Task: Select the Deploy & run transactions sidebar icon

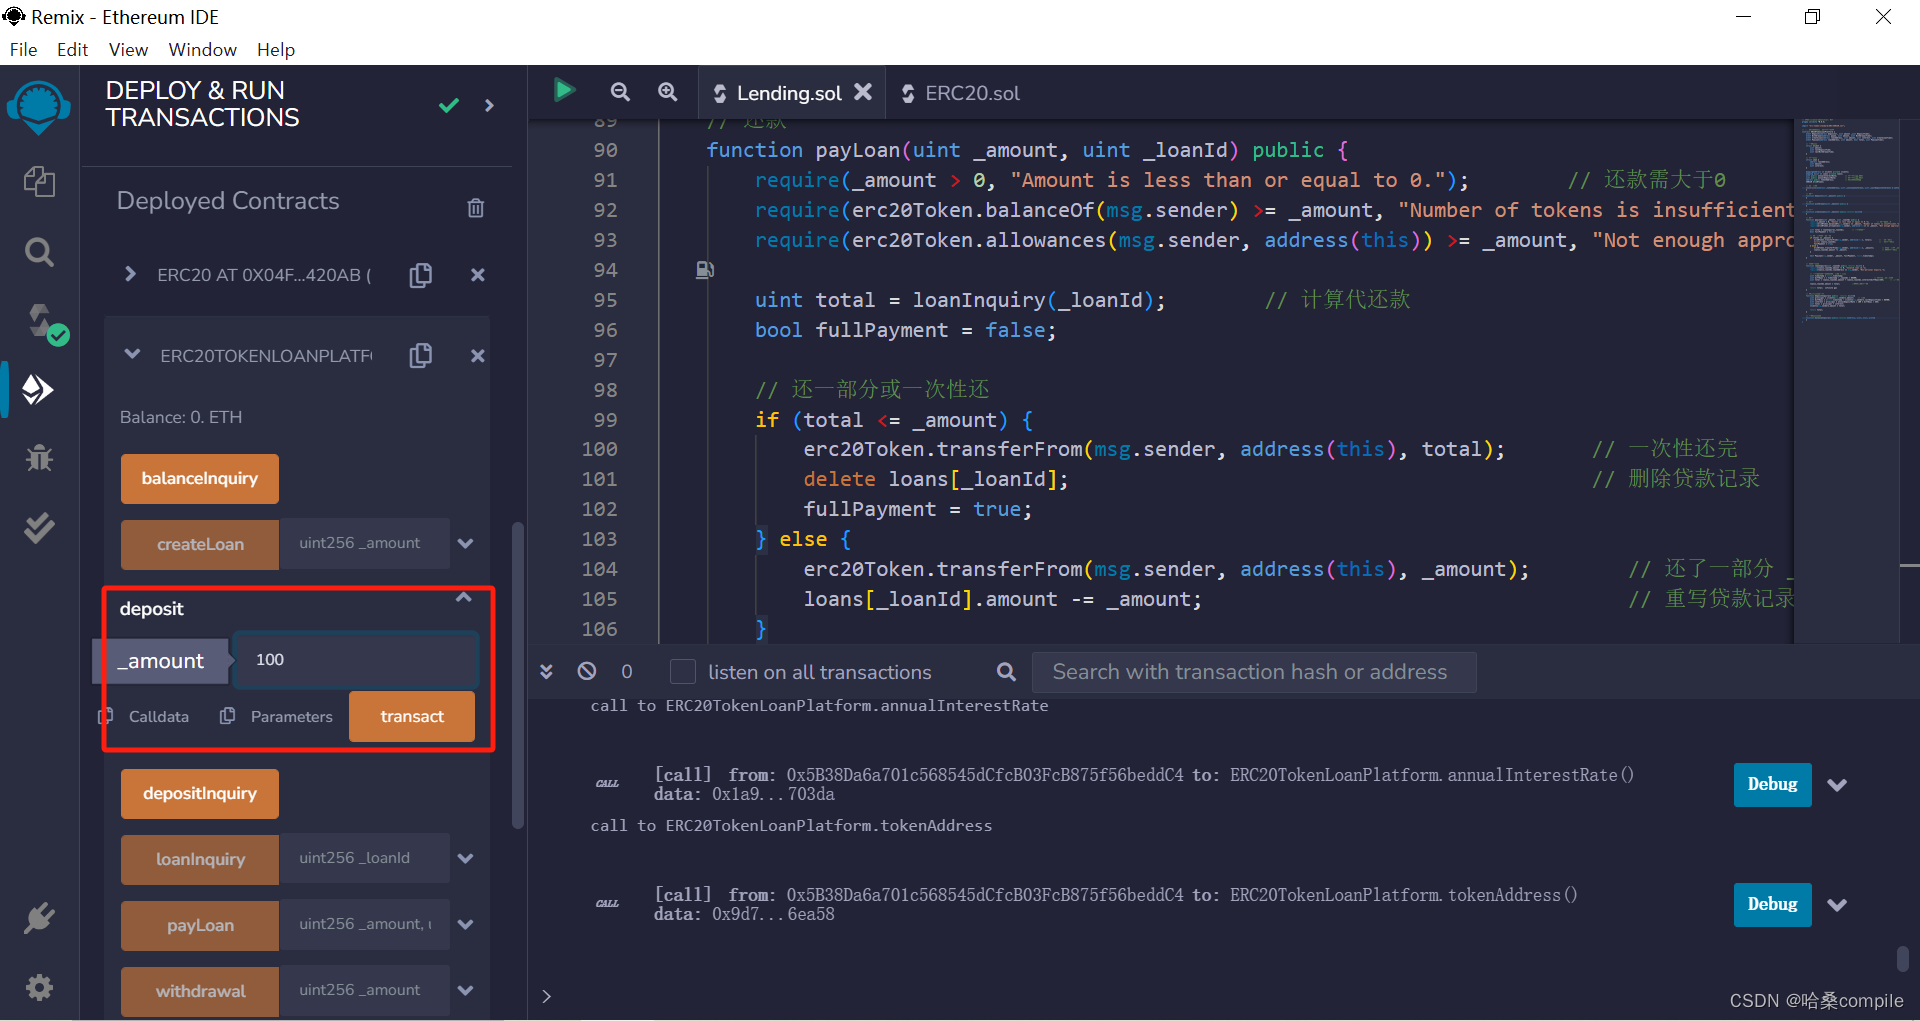Action: tap(38, 389)
